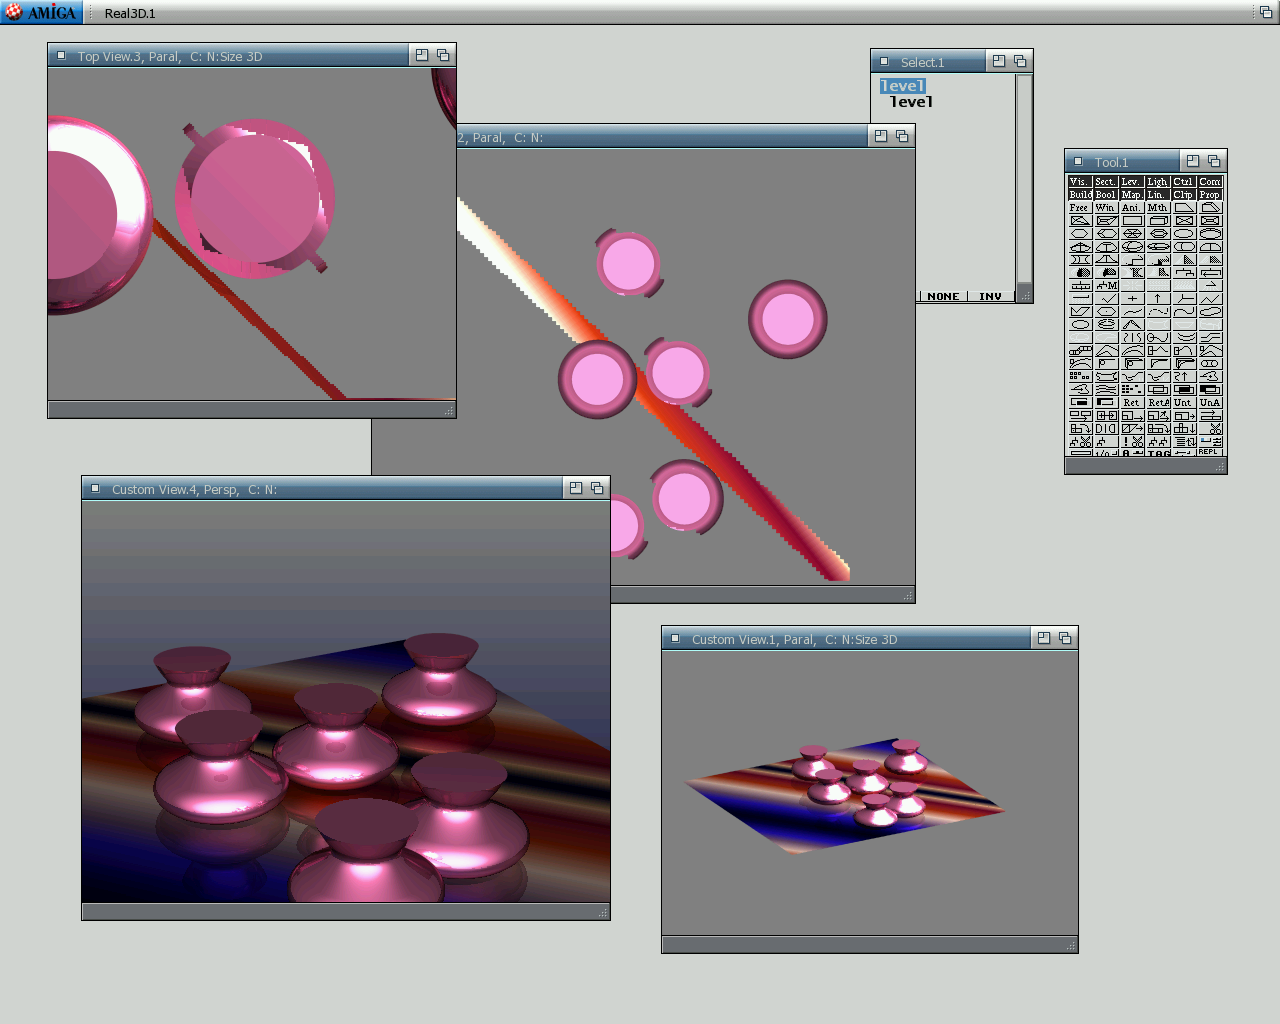Click the DIO tool icon
Screen dimensions: 1280x1024
(1106, 428)
